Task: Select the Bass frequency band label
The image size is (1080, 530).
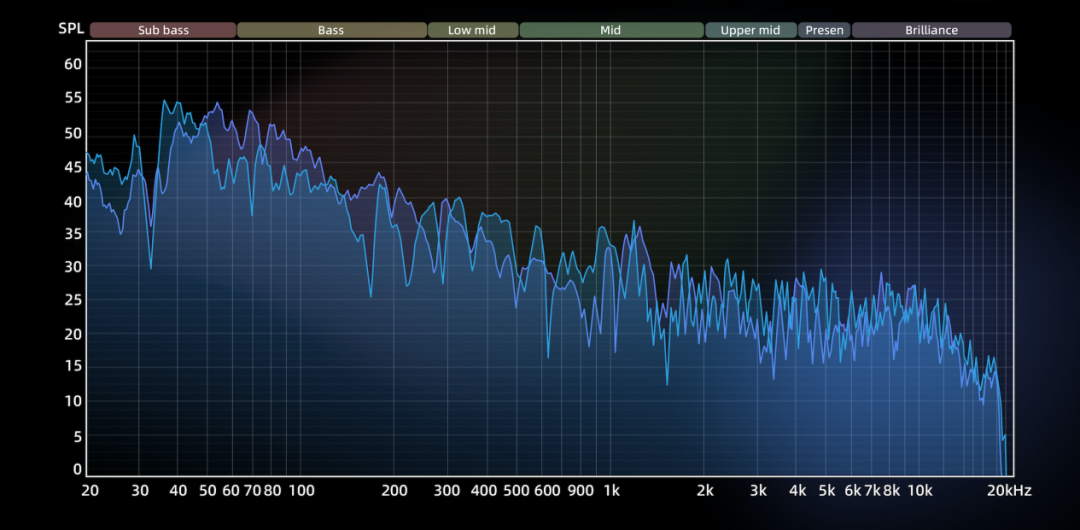Action: [331, 30]
